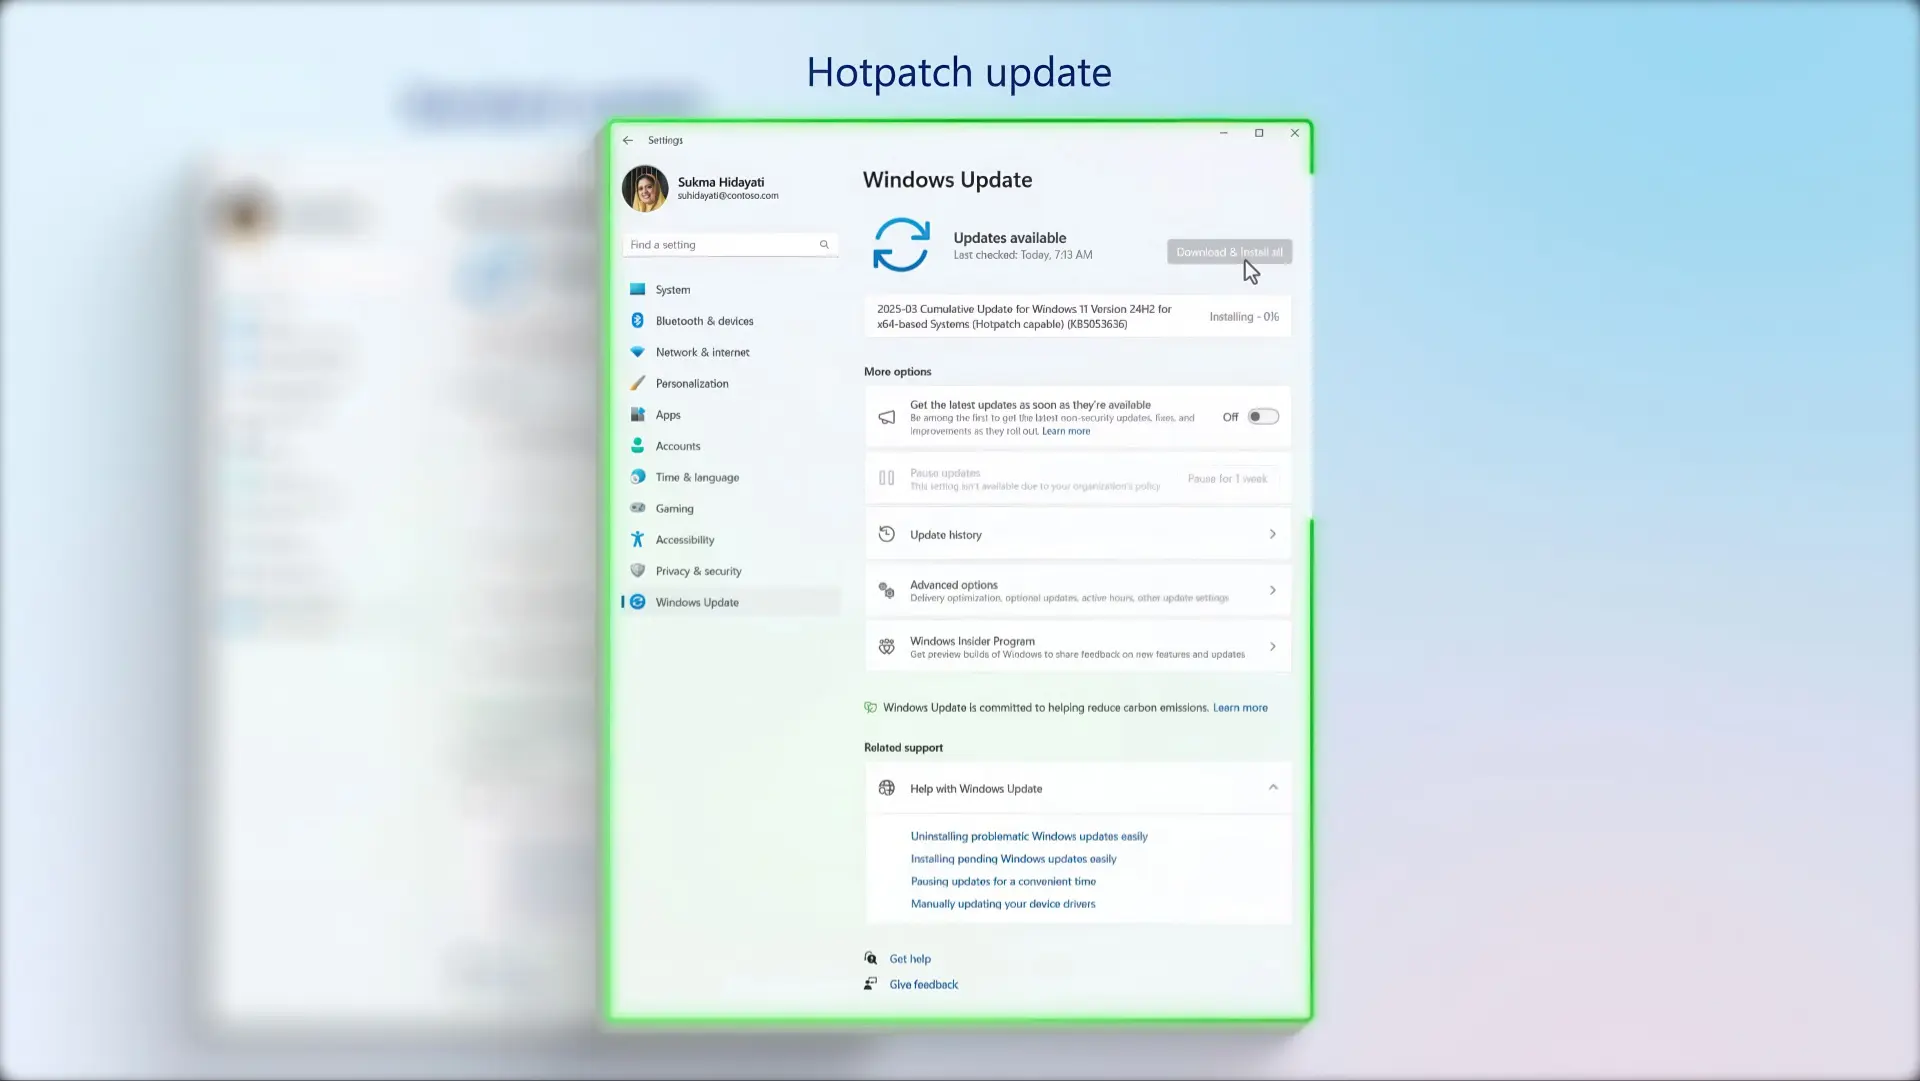Click the Give feedback icon
Screen dimensions: 1920x1081
(x=871, y=985)
